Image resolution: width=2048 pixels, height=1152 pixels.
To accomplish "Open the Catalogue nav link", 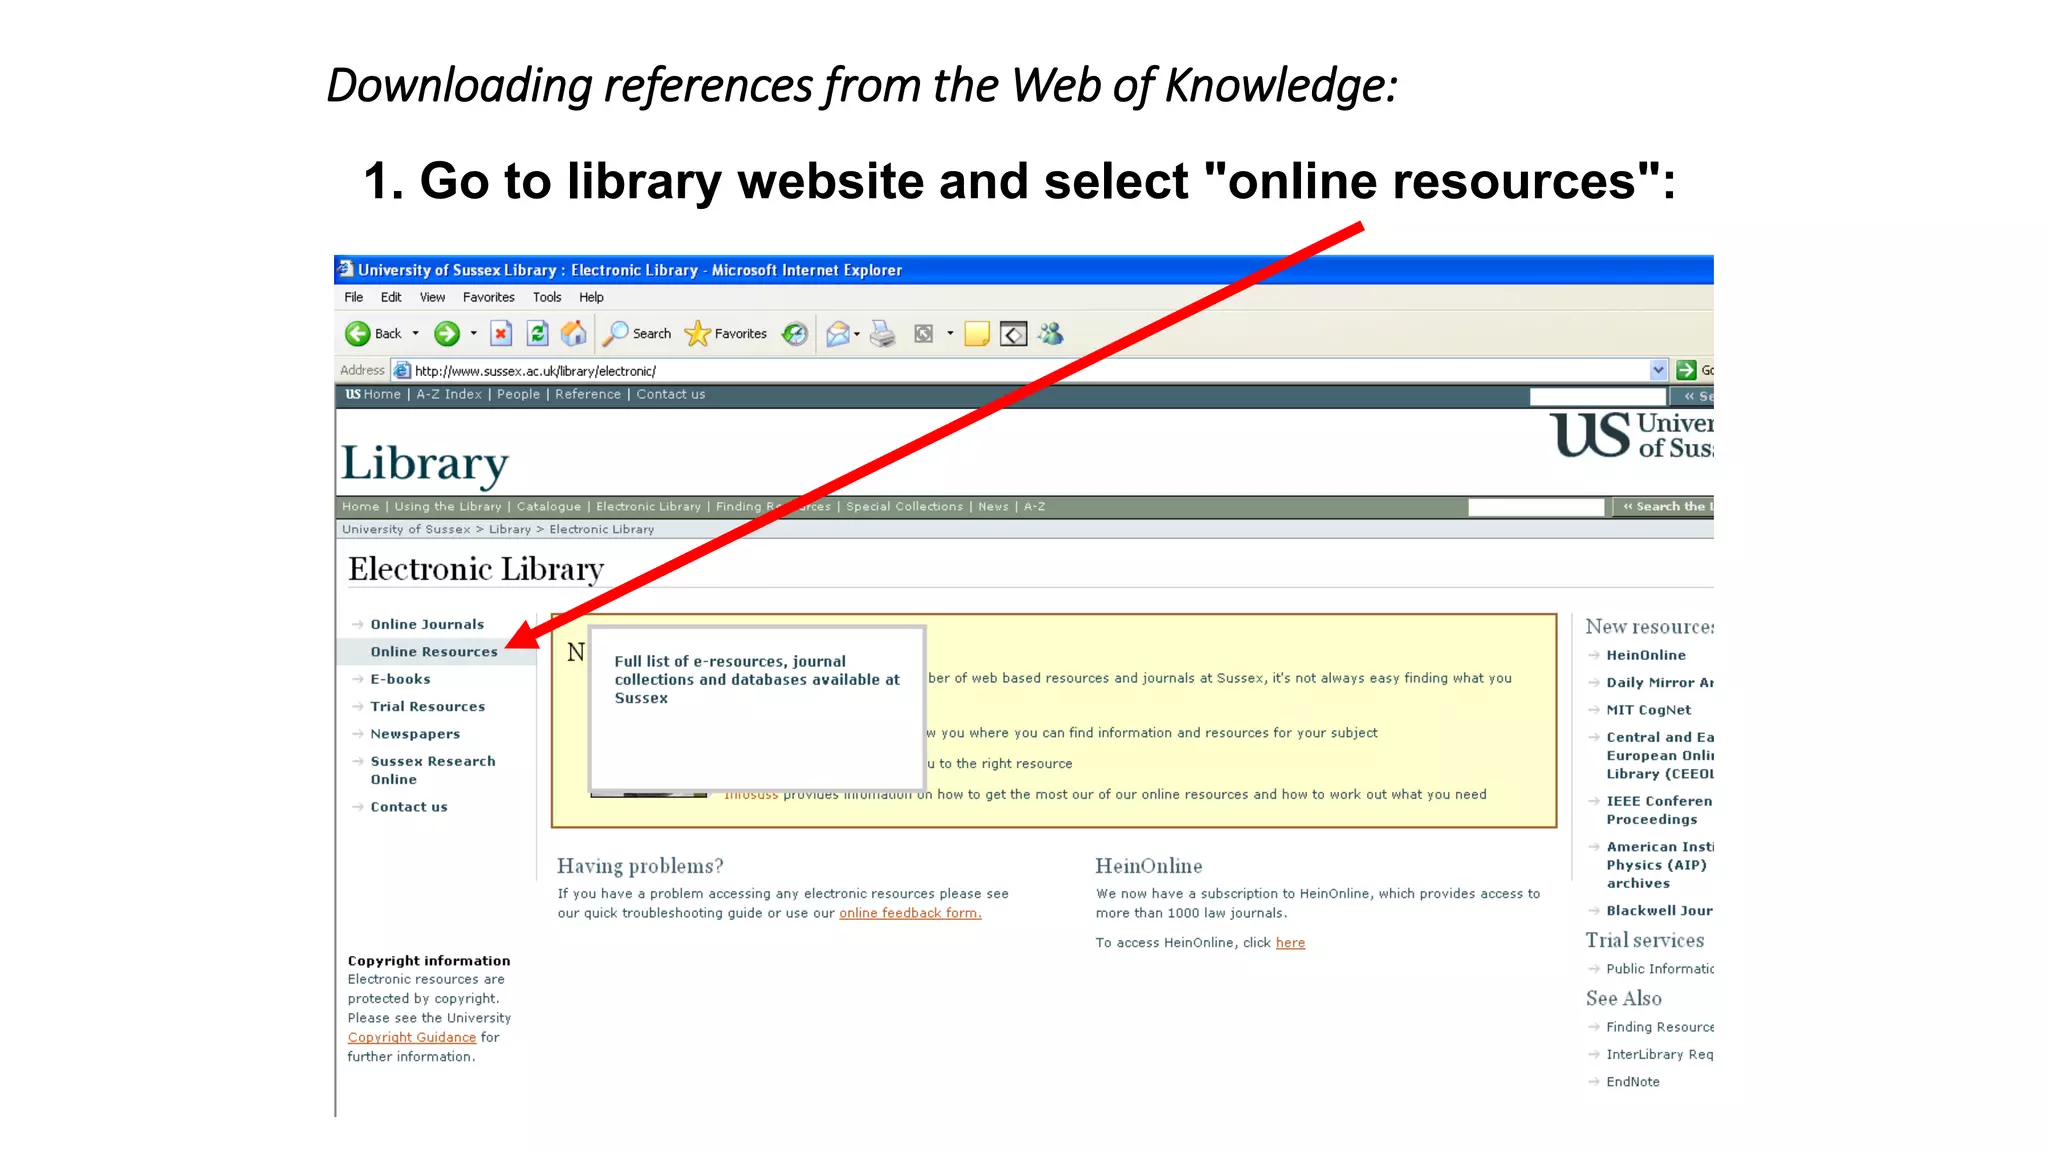I will coord(549,507).
